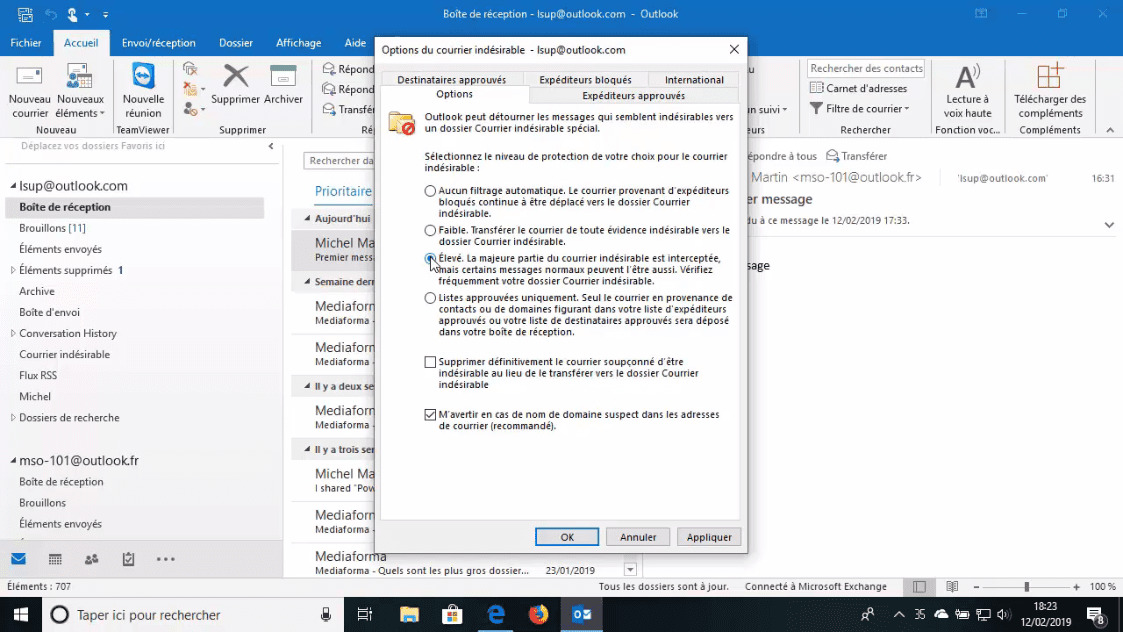This screenshot has height=632, width=1123.
Task: Expand Éléments supprimés folder
Action: click(13, 270)
